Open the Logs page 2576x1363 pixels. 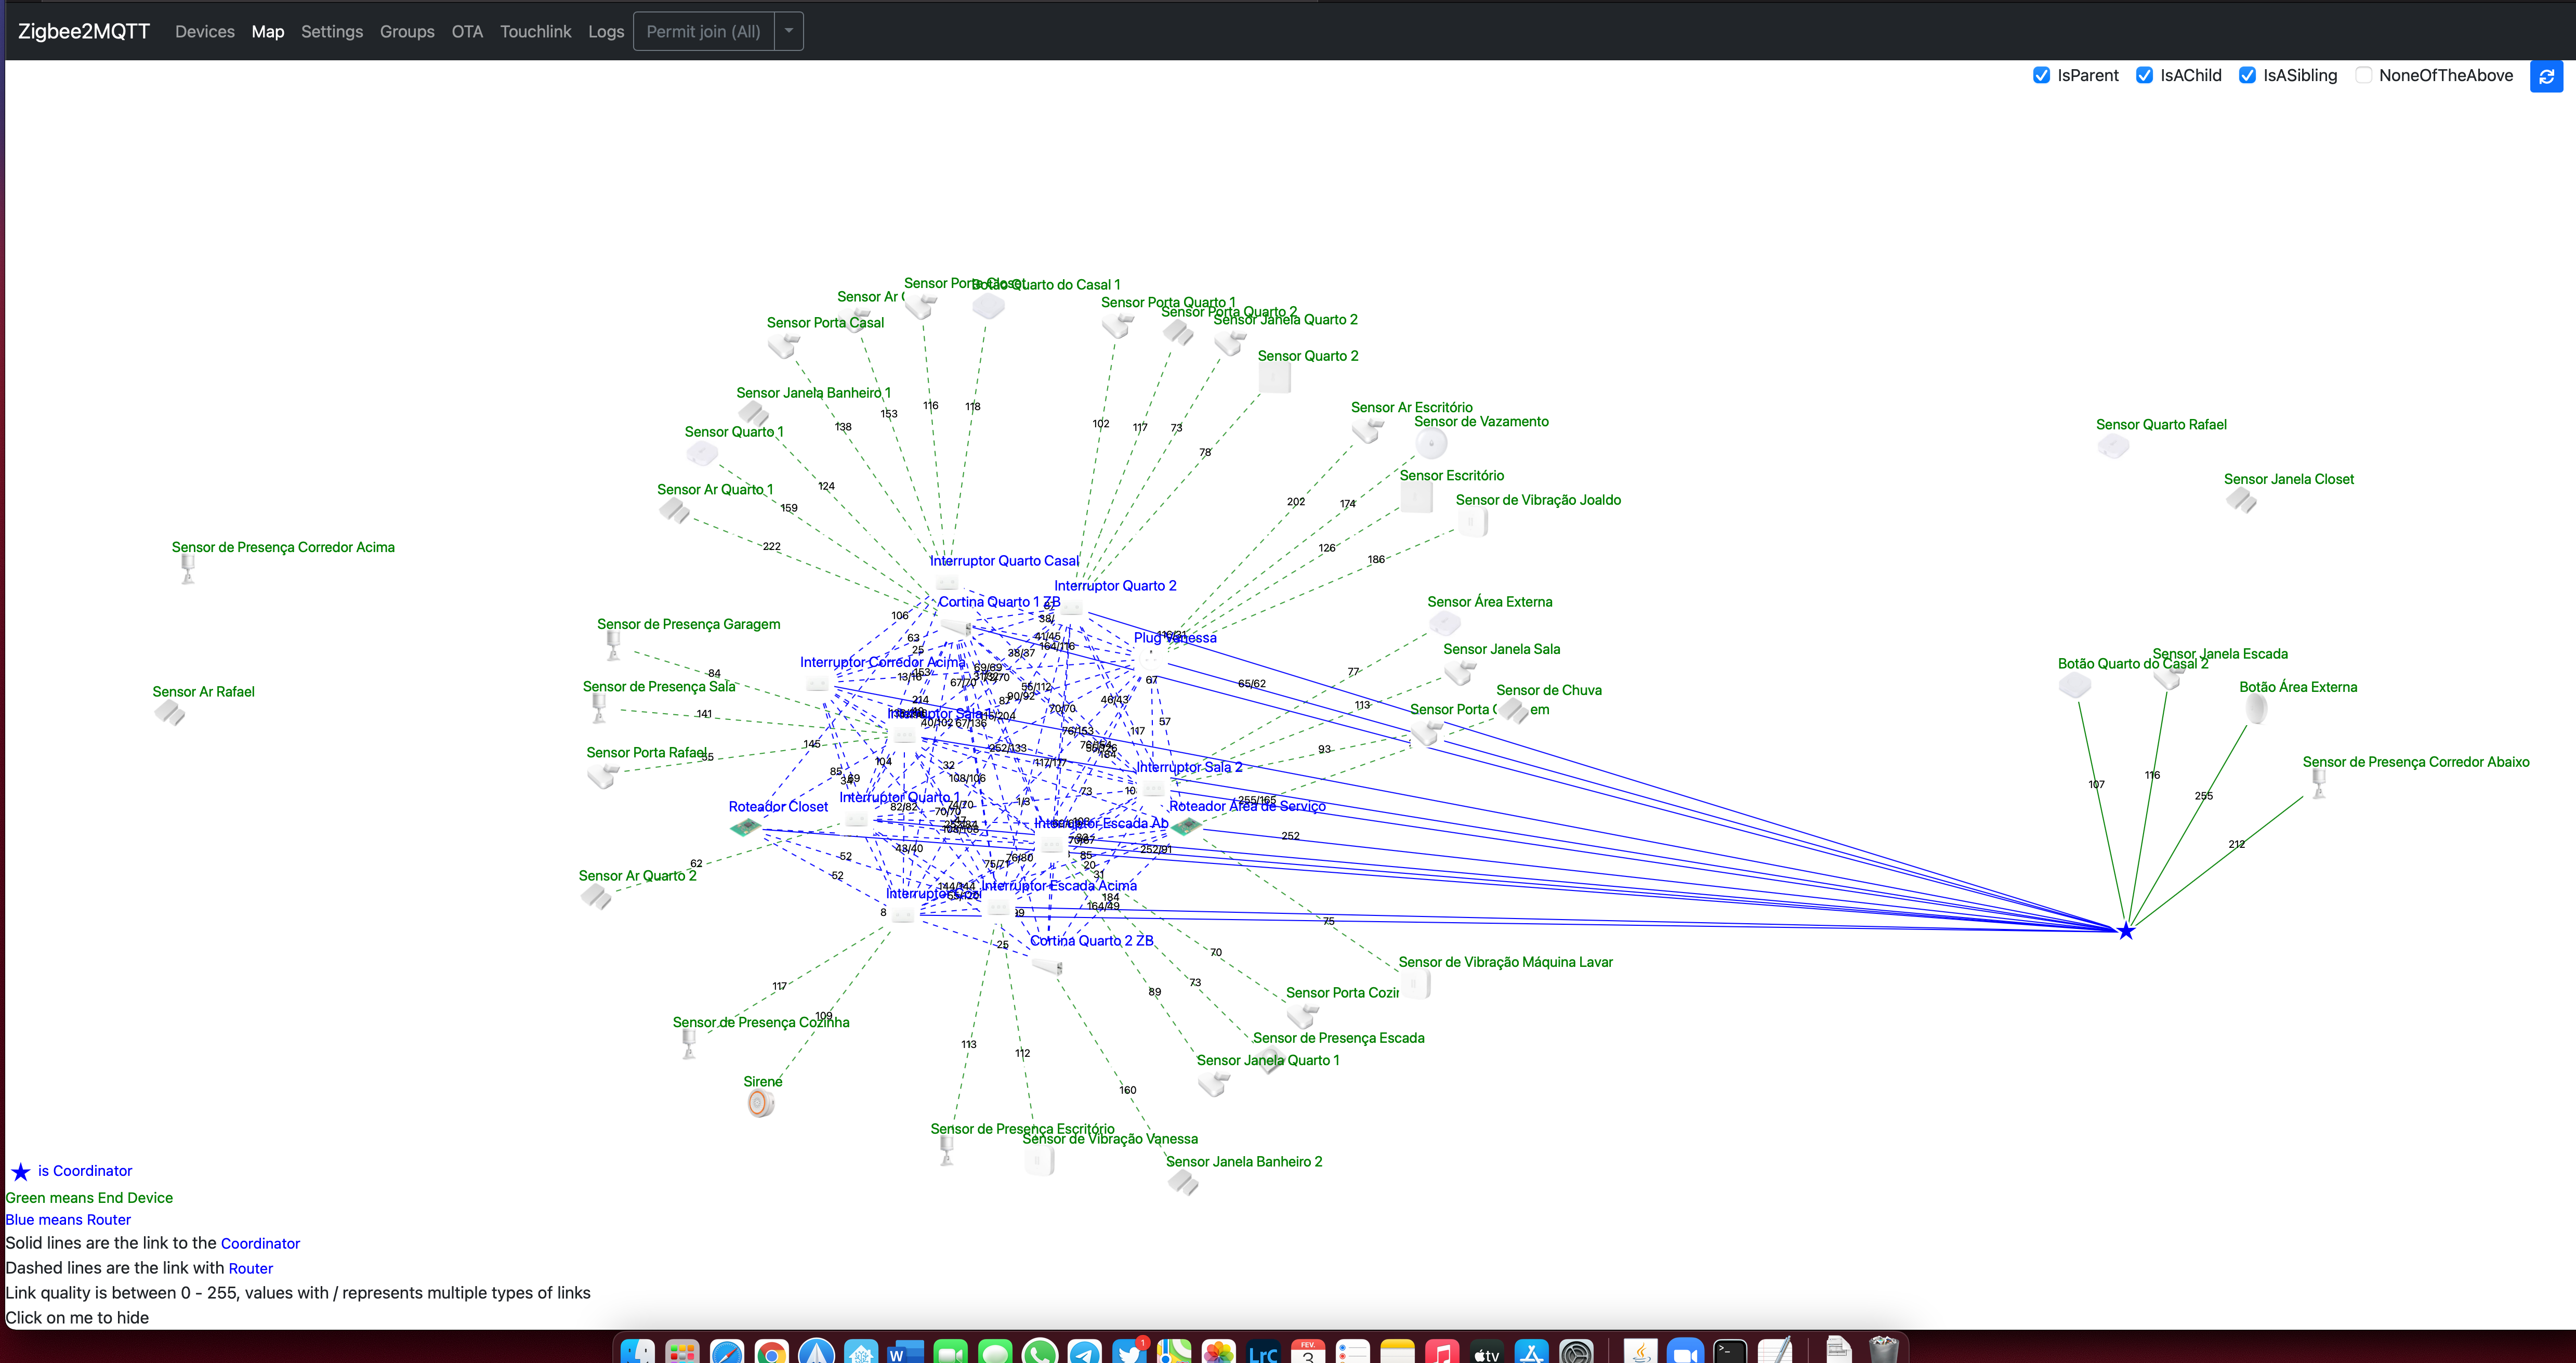coord(606,31)
